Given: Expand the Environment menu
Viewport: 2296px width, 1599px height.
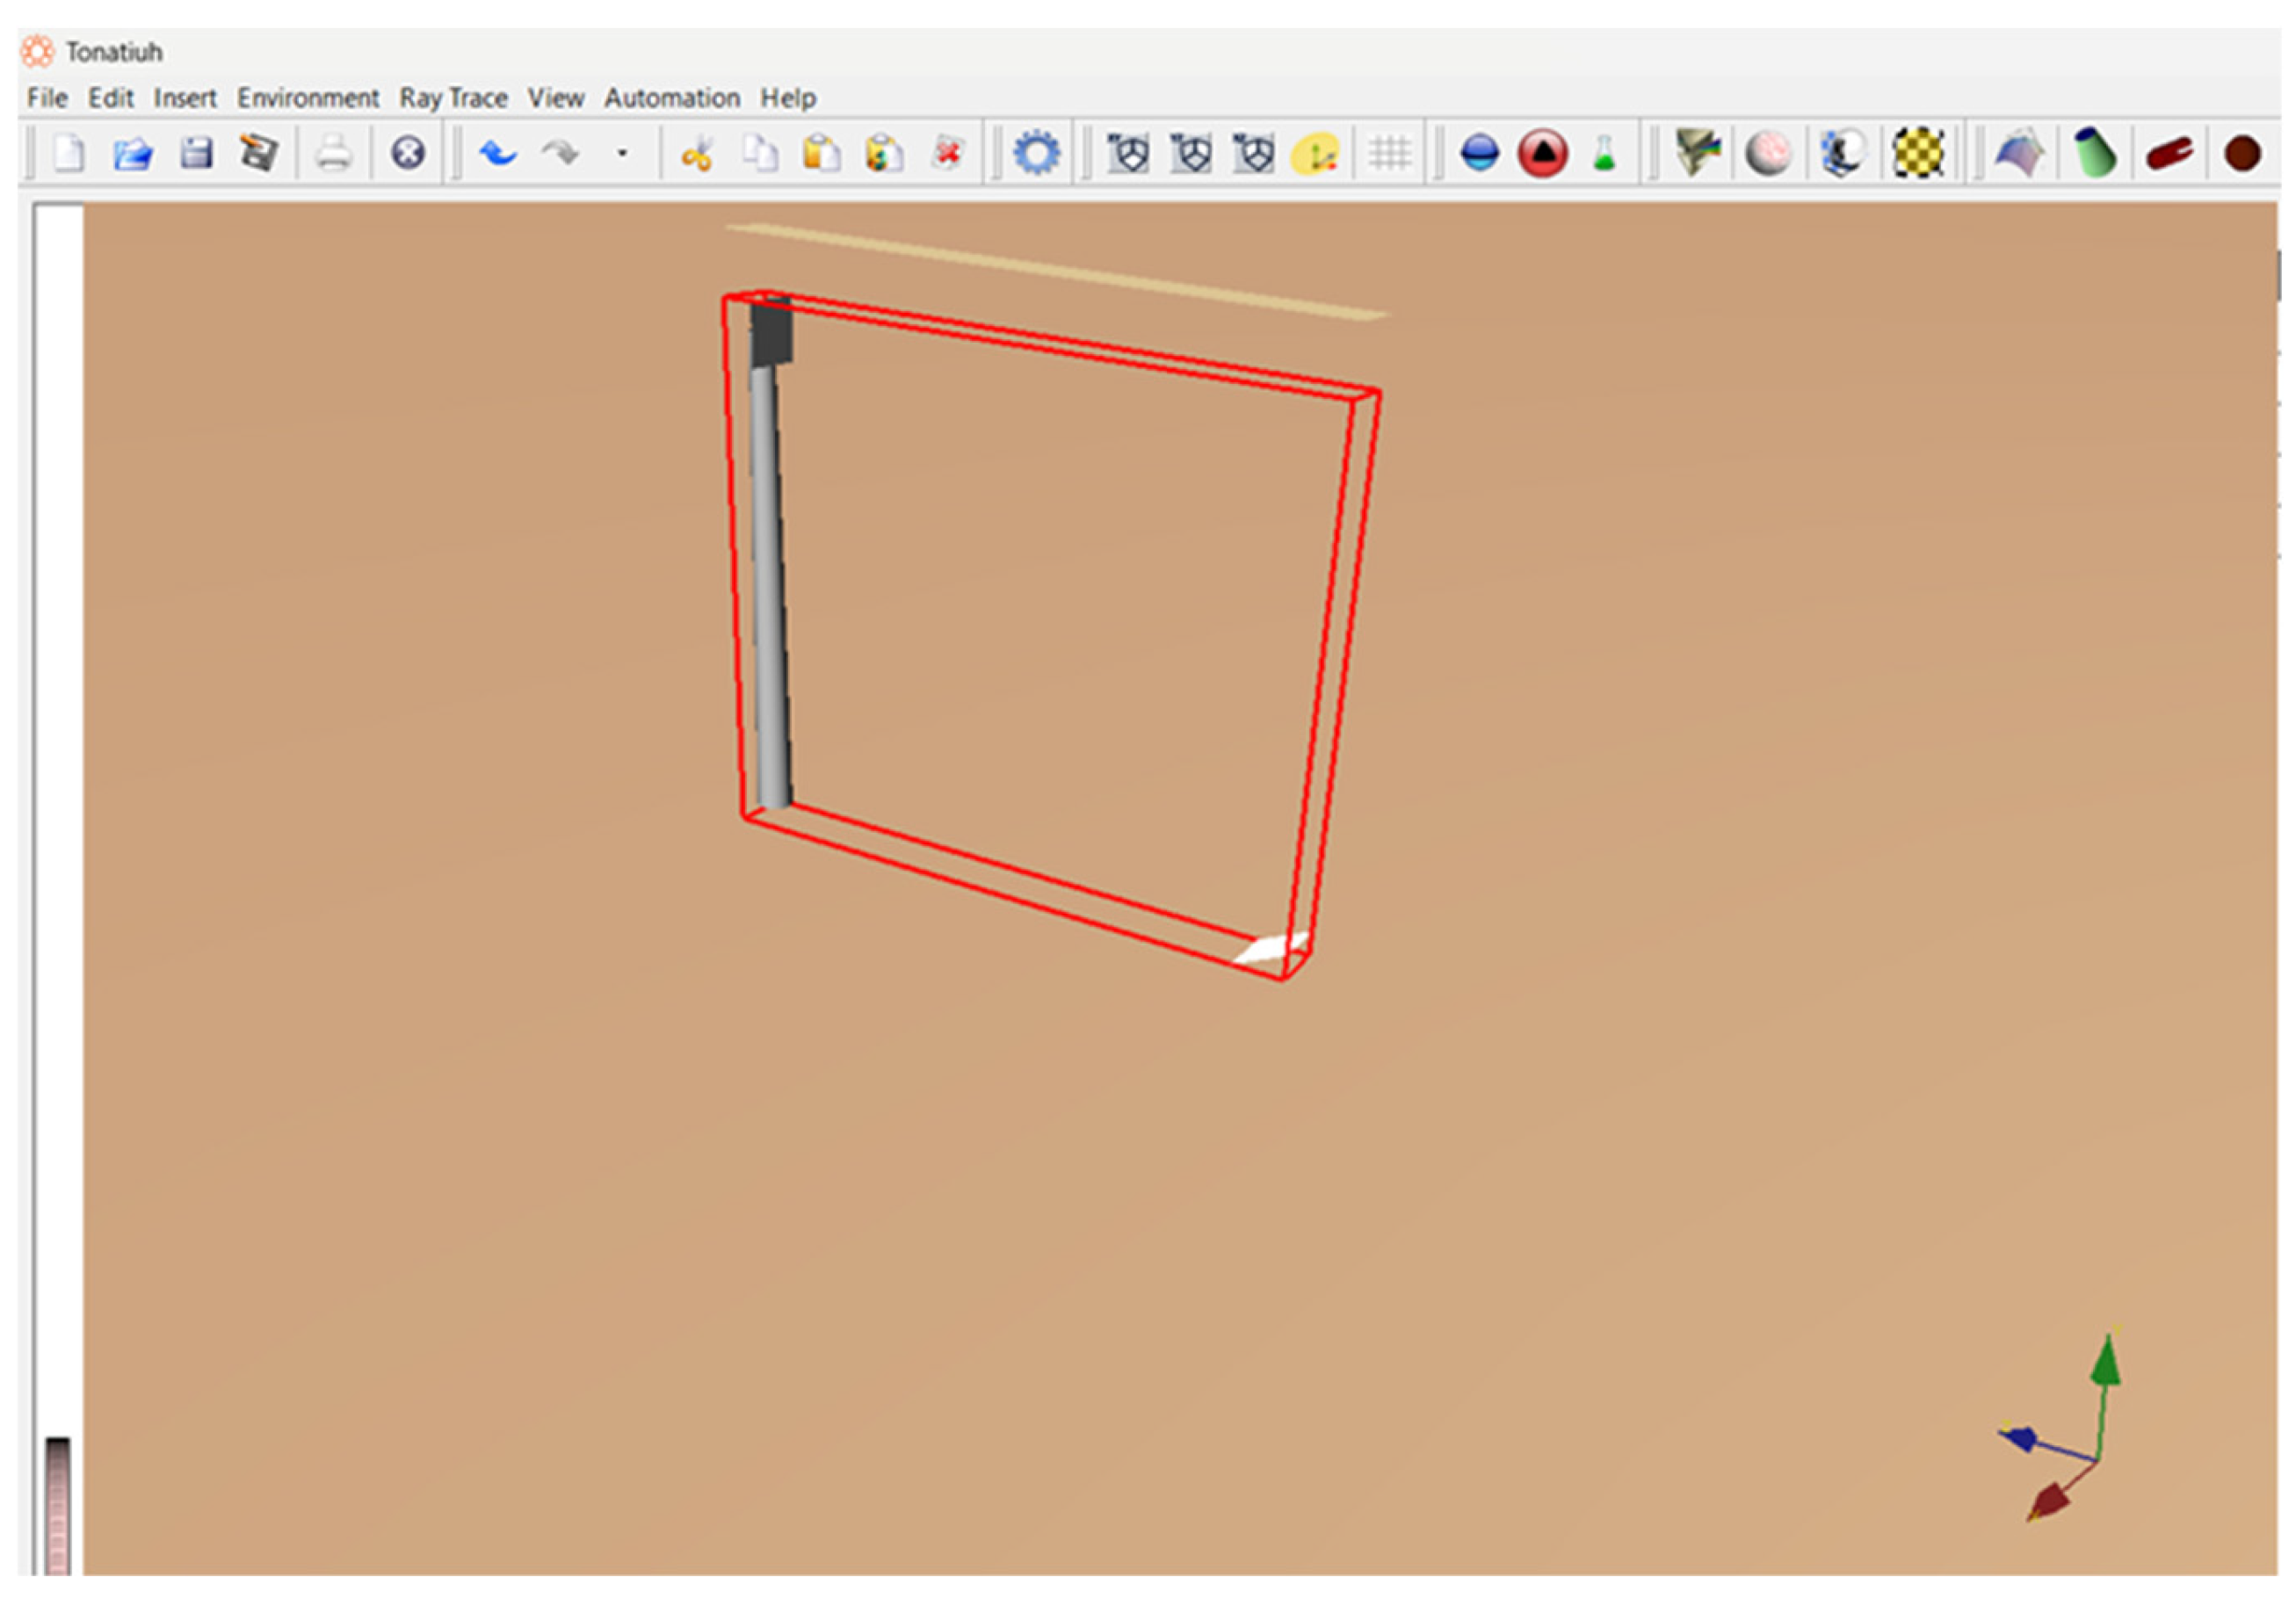Looking at the screenshot, I should 308,98.
